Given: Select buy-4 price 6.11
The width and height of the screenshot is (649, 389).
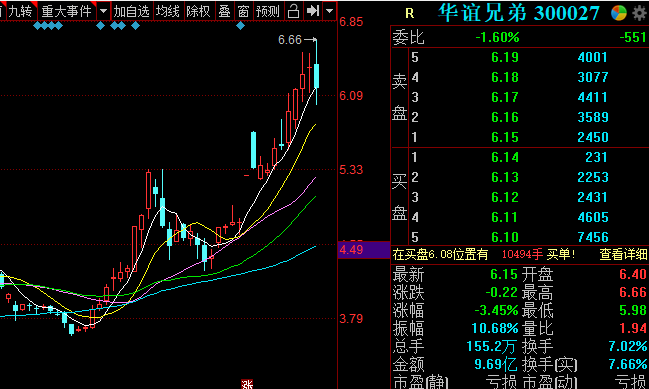Looking at the screenshot, I should coord(505,217).
